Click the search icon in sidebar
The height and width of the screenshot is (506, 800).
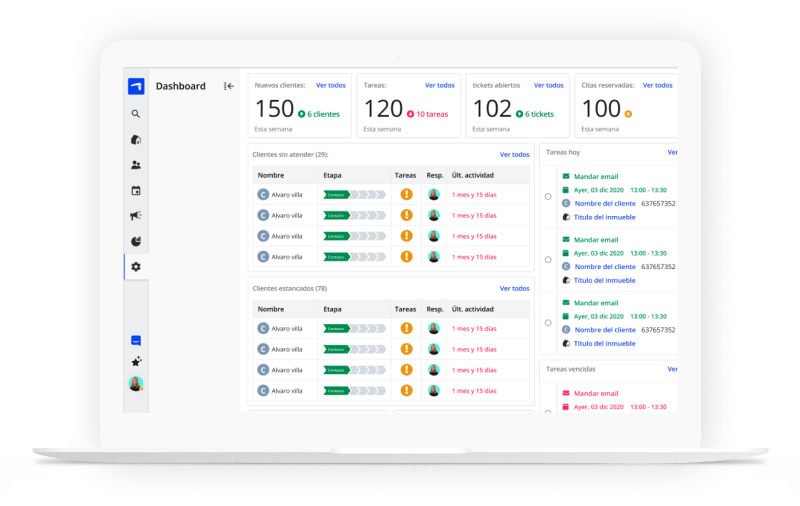pyautogui.click(x=136, y=114)
